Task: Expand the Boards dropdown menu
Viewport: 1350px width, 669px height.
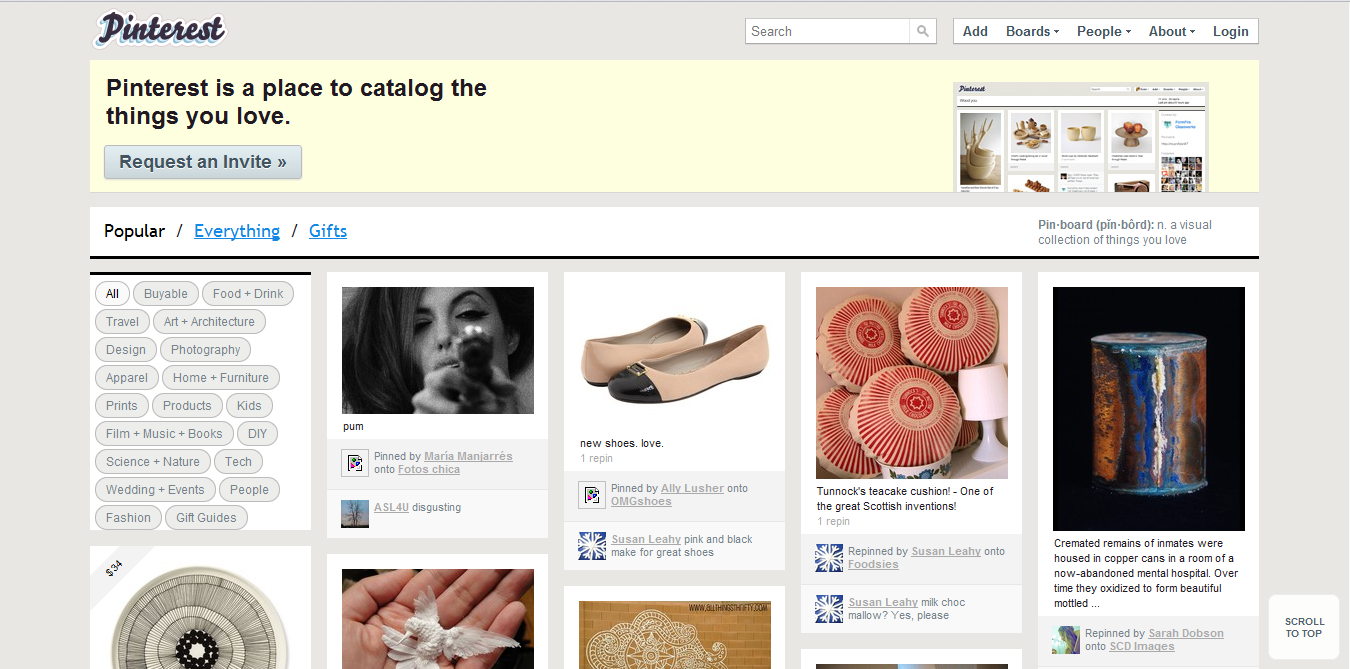Action: 1032,31
